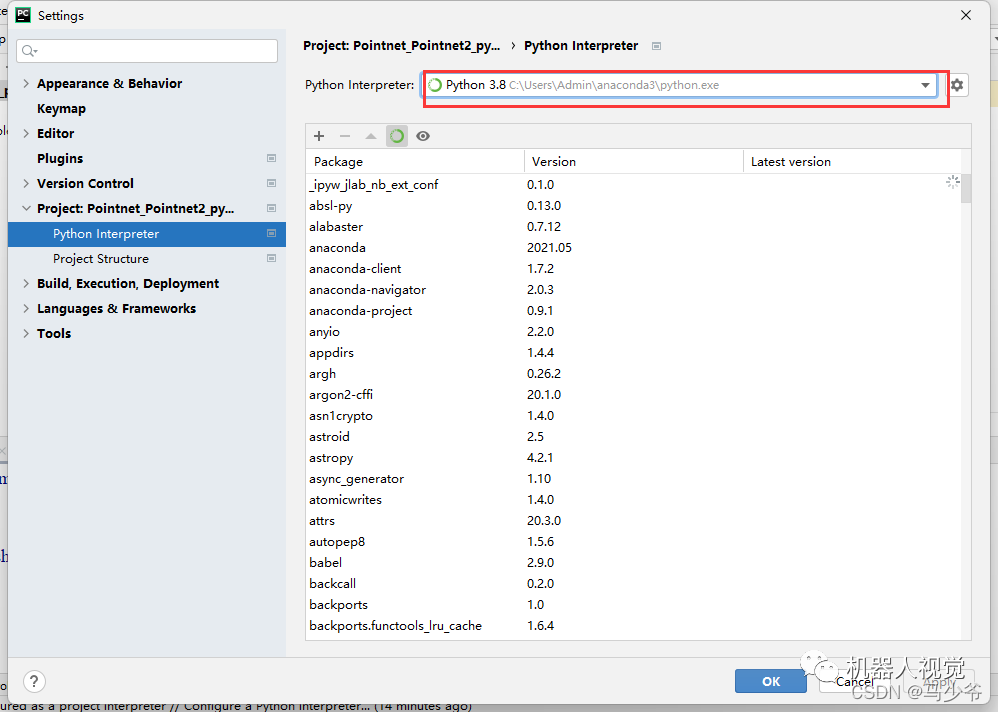998x712 pixels.
Task: Click the help question mark button
Action: tap(34, 681)
